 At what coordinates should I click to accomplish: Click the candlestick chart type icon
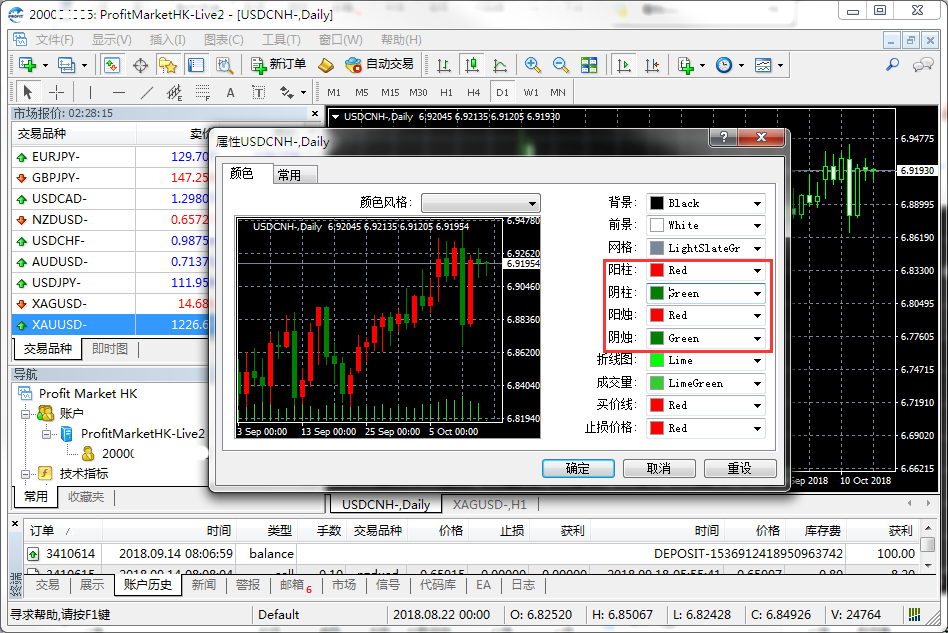(471, 65)
